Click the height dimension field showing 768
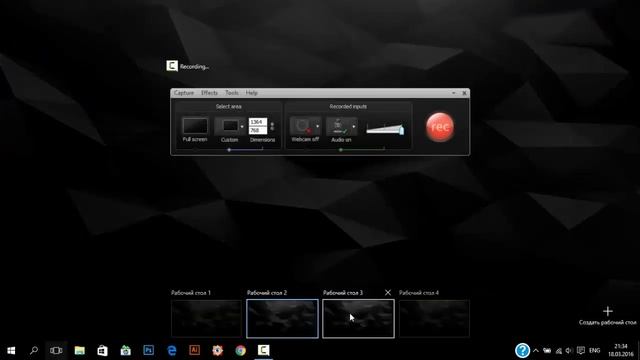Screen dimensions: 640x360 (x=258, y=130)
